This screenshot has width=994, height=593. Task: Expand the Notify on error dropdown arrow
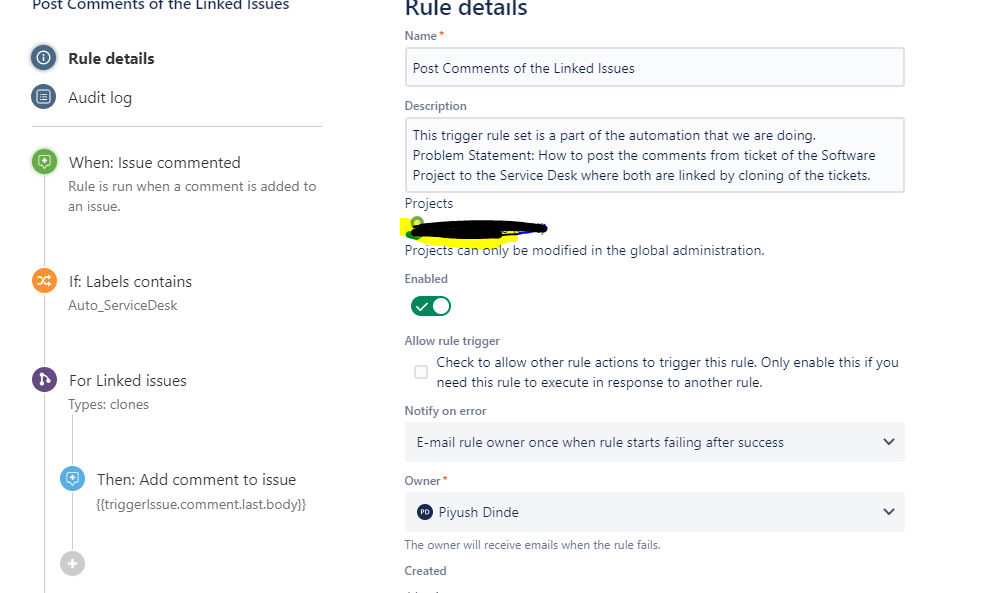889,442
